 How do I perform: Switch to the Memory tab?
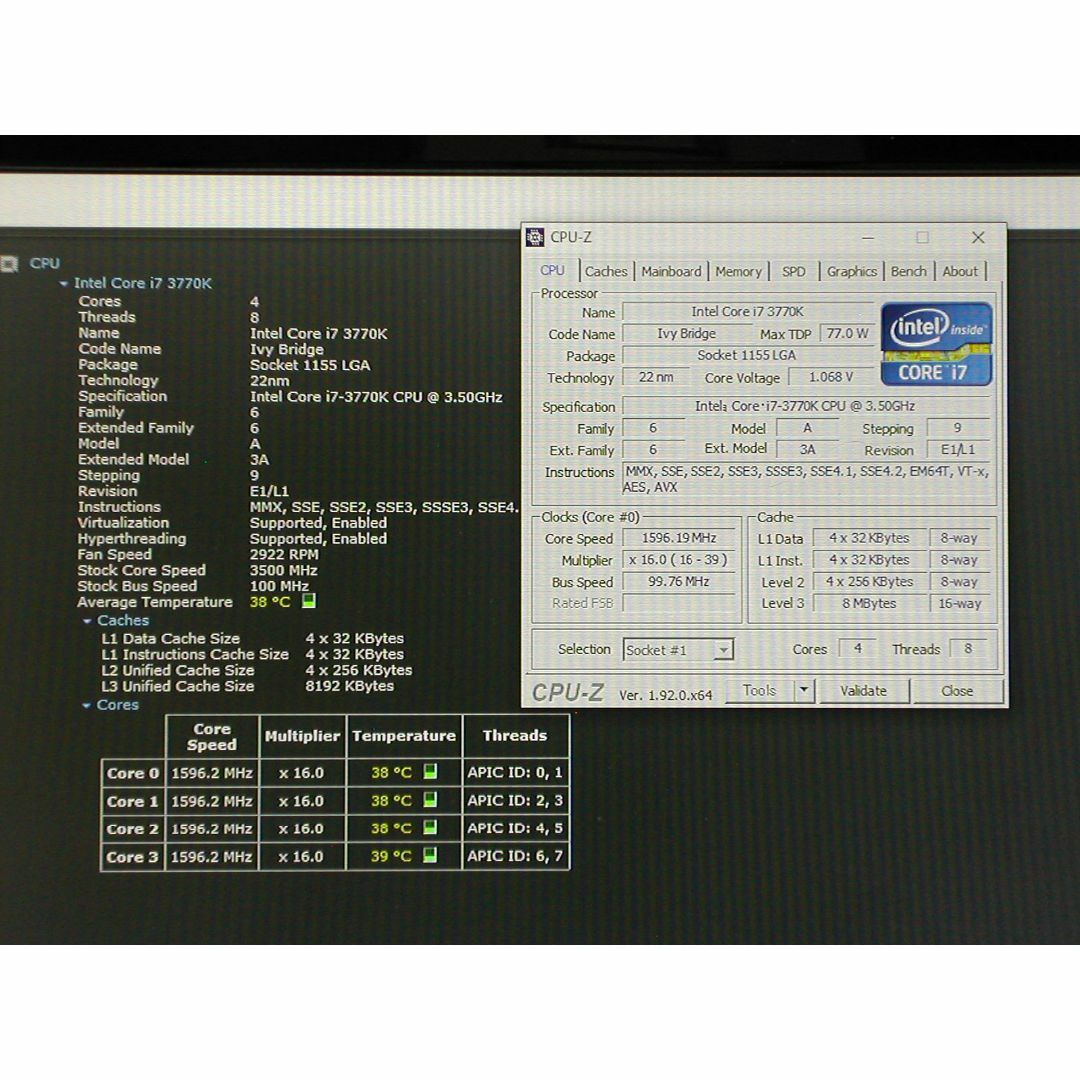click(x=738, y=271)
